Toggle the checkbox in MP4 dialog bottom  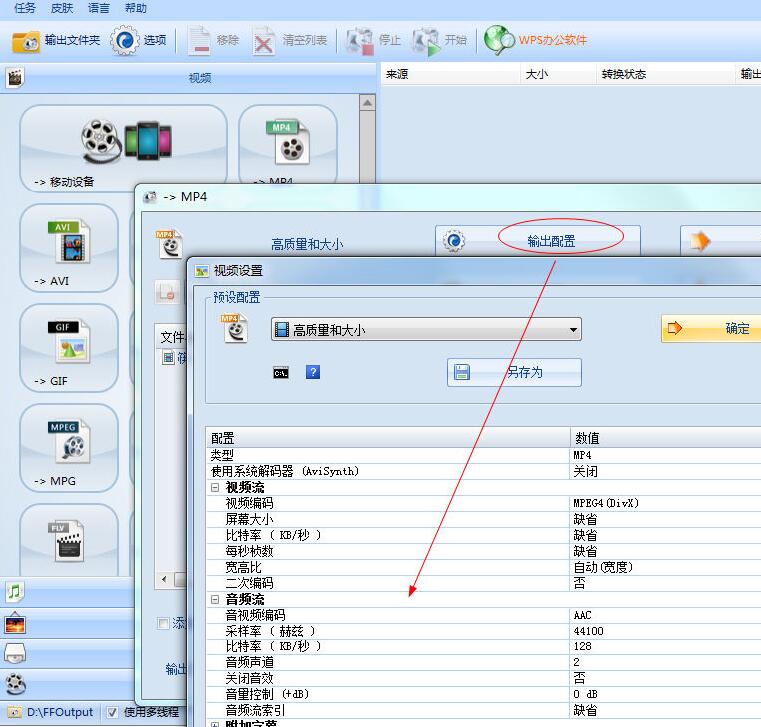pos(164,623)
